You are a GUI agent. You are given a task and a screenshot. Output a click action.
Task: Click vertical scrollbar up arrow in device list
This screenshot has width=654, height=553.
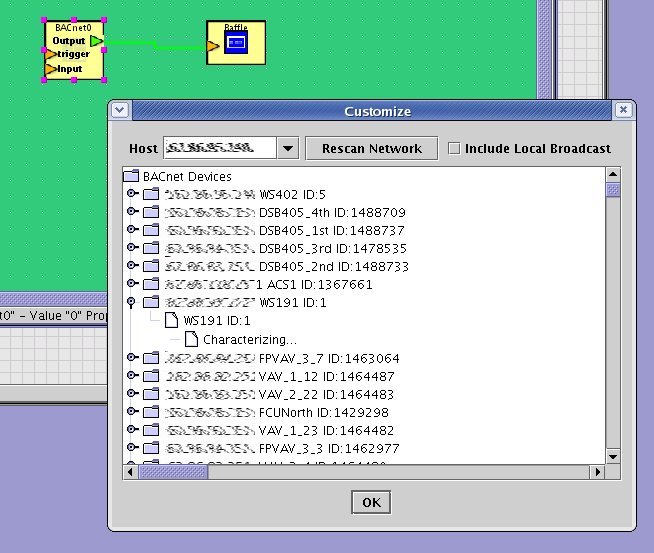pos(613,174)
